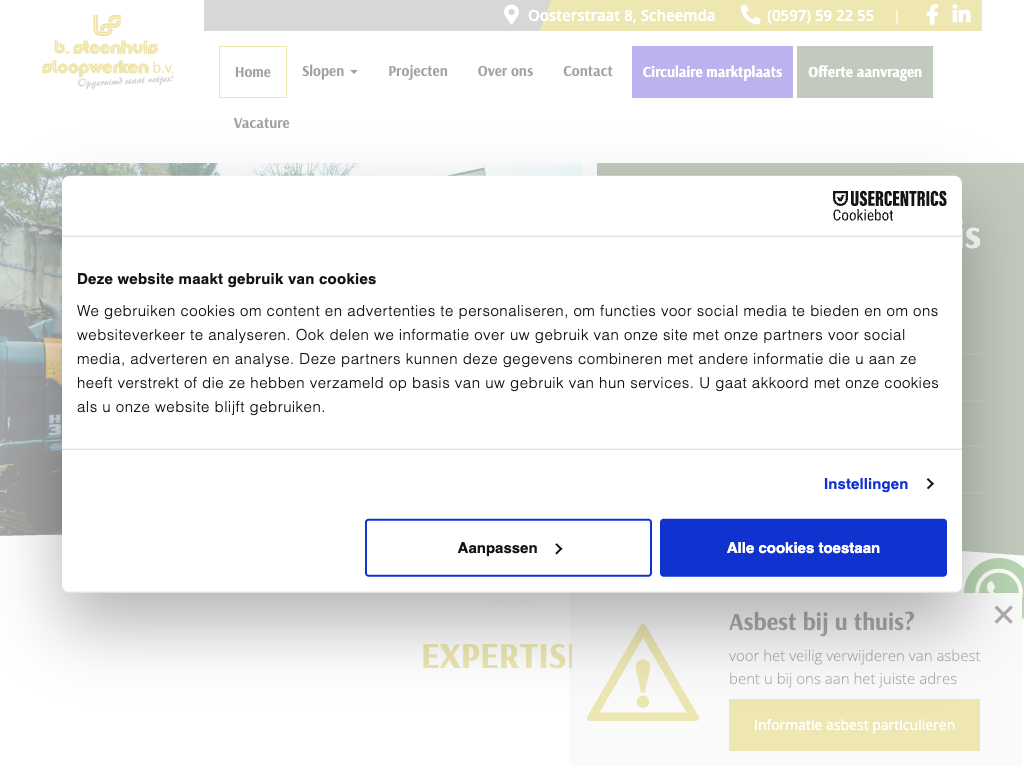Screen dimensions: 1024x768
Task: Click the Circulaire marktplaats button
Action: (x=712, y=72)
